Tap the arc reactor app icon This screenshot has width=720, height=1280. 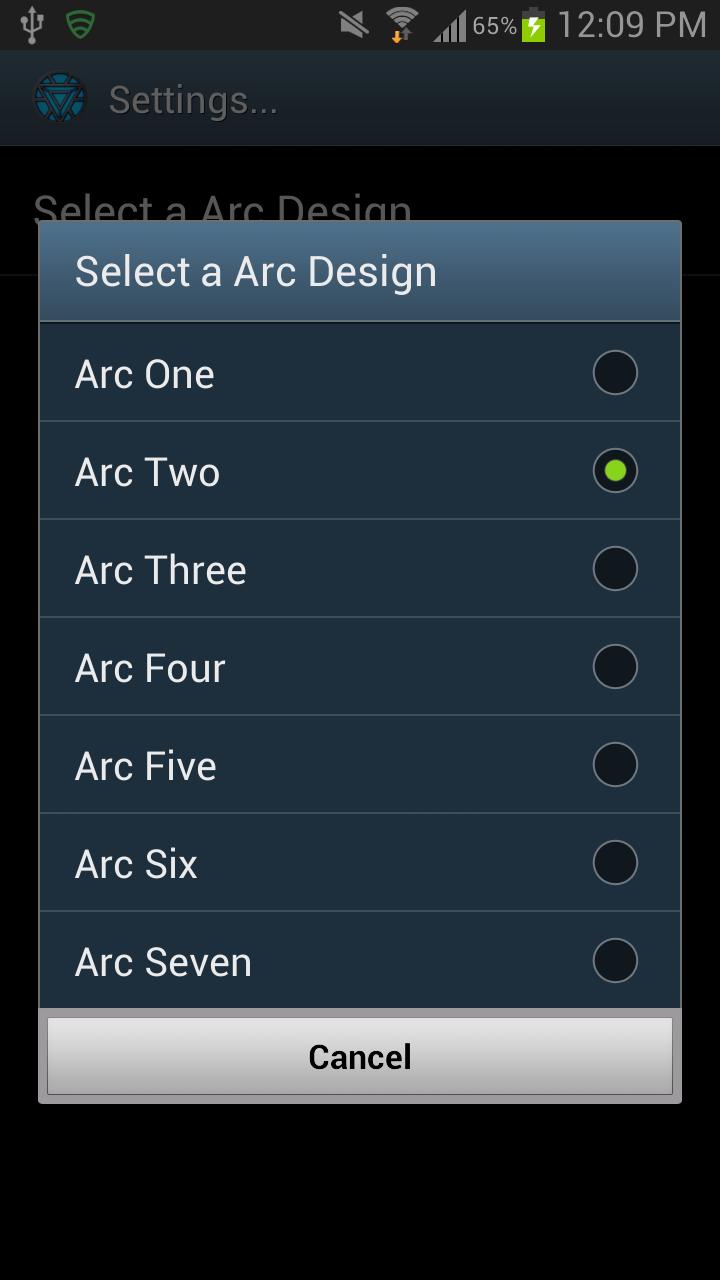pyautogui.click(x=60, y=99)
